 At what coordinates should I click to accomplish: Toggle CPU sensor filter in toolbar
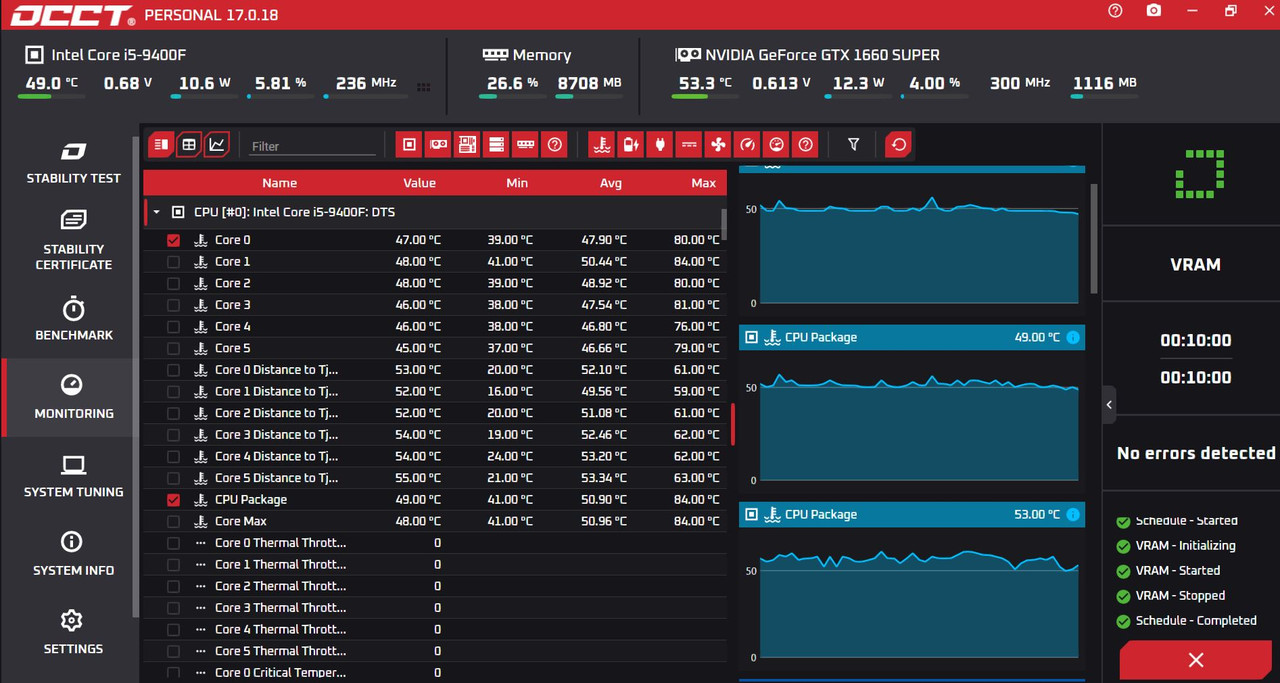coord(409,145)
